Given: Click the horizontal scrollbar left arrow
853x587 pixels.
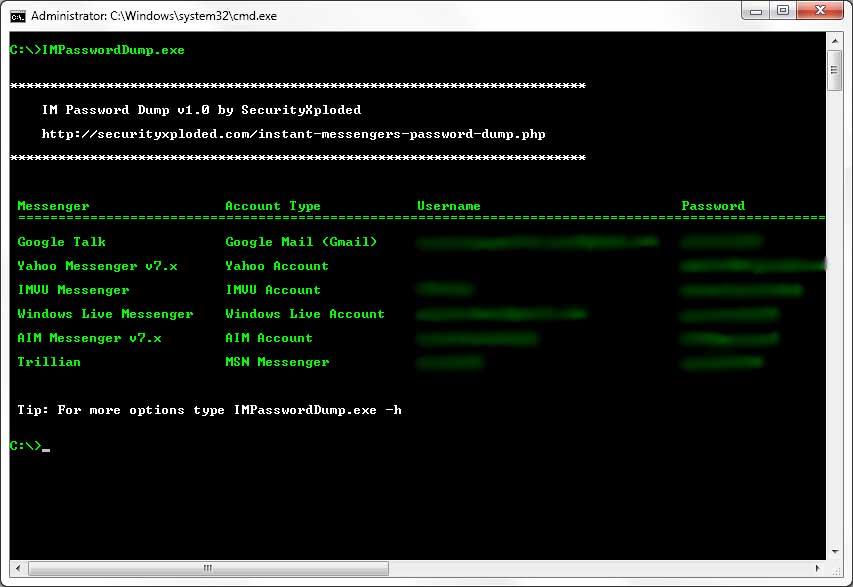Looking at the screenshot, I should [x=18, y=568].
